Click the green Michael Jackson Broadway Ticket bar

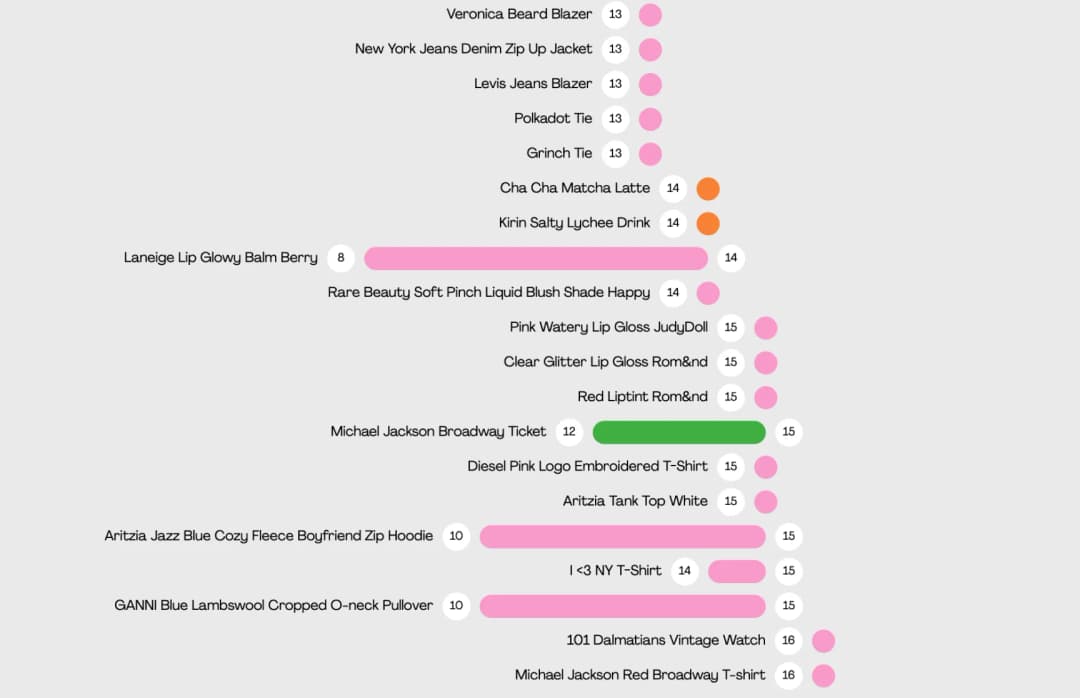679,432
